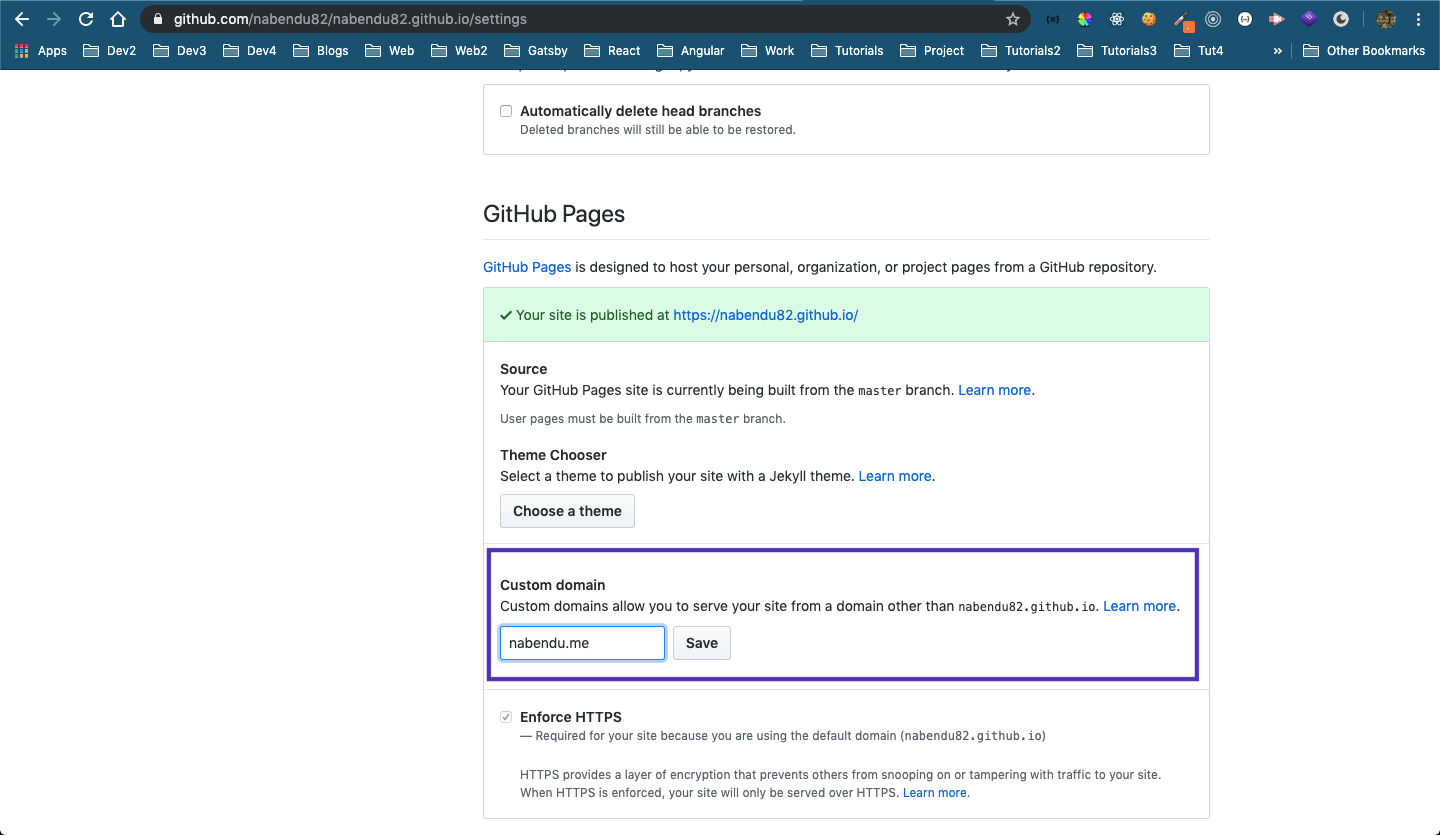Open the Dev4 bookmark folder
Viewport: 1440px width, 835px height.
click(x=250, y=50)
